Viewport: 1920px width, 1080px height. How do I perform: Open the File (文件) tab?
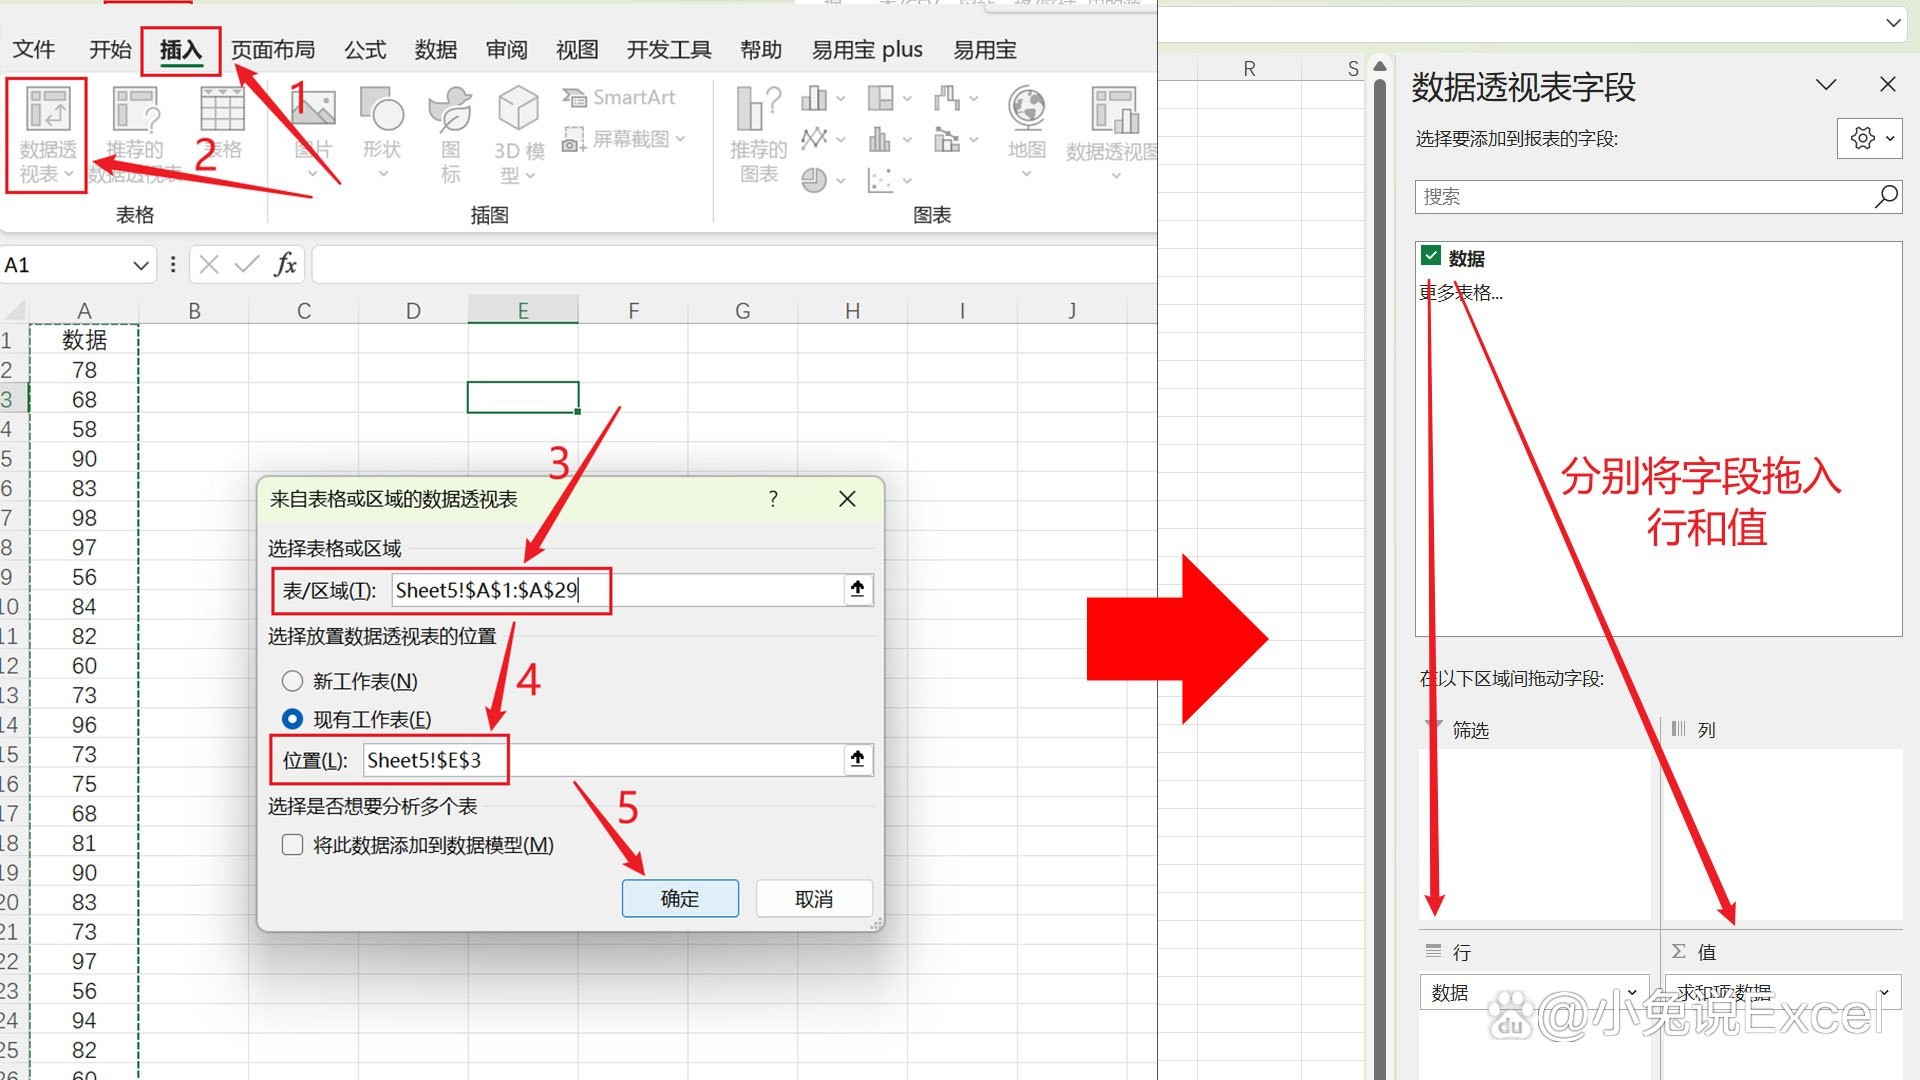point(34,49)
